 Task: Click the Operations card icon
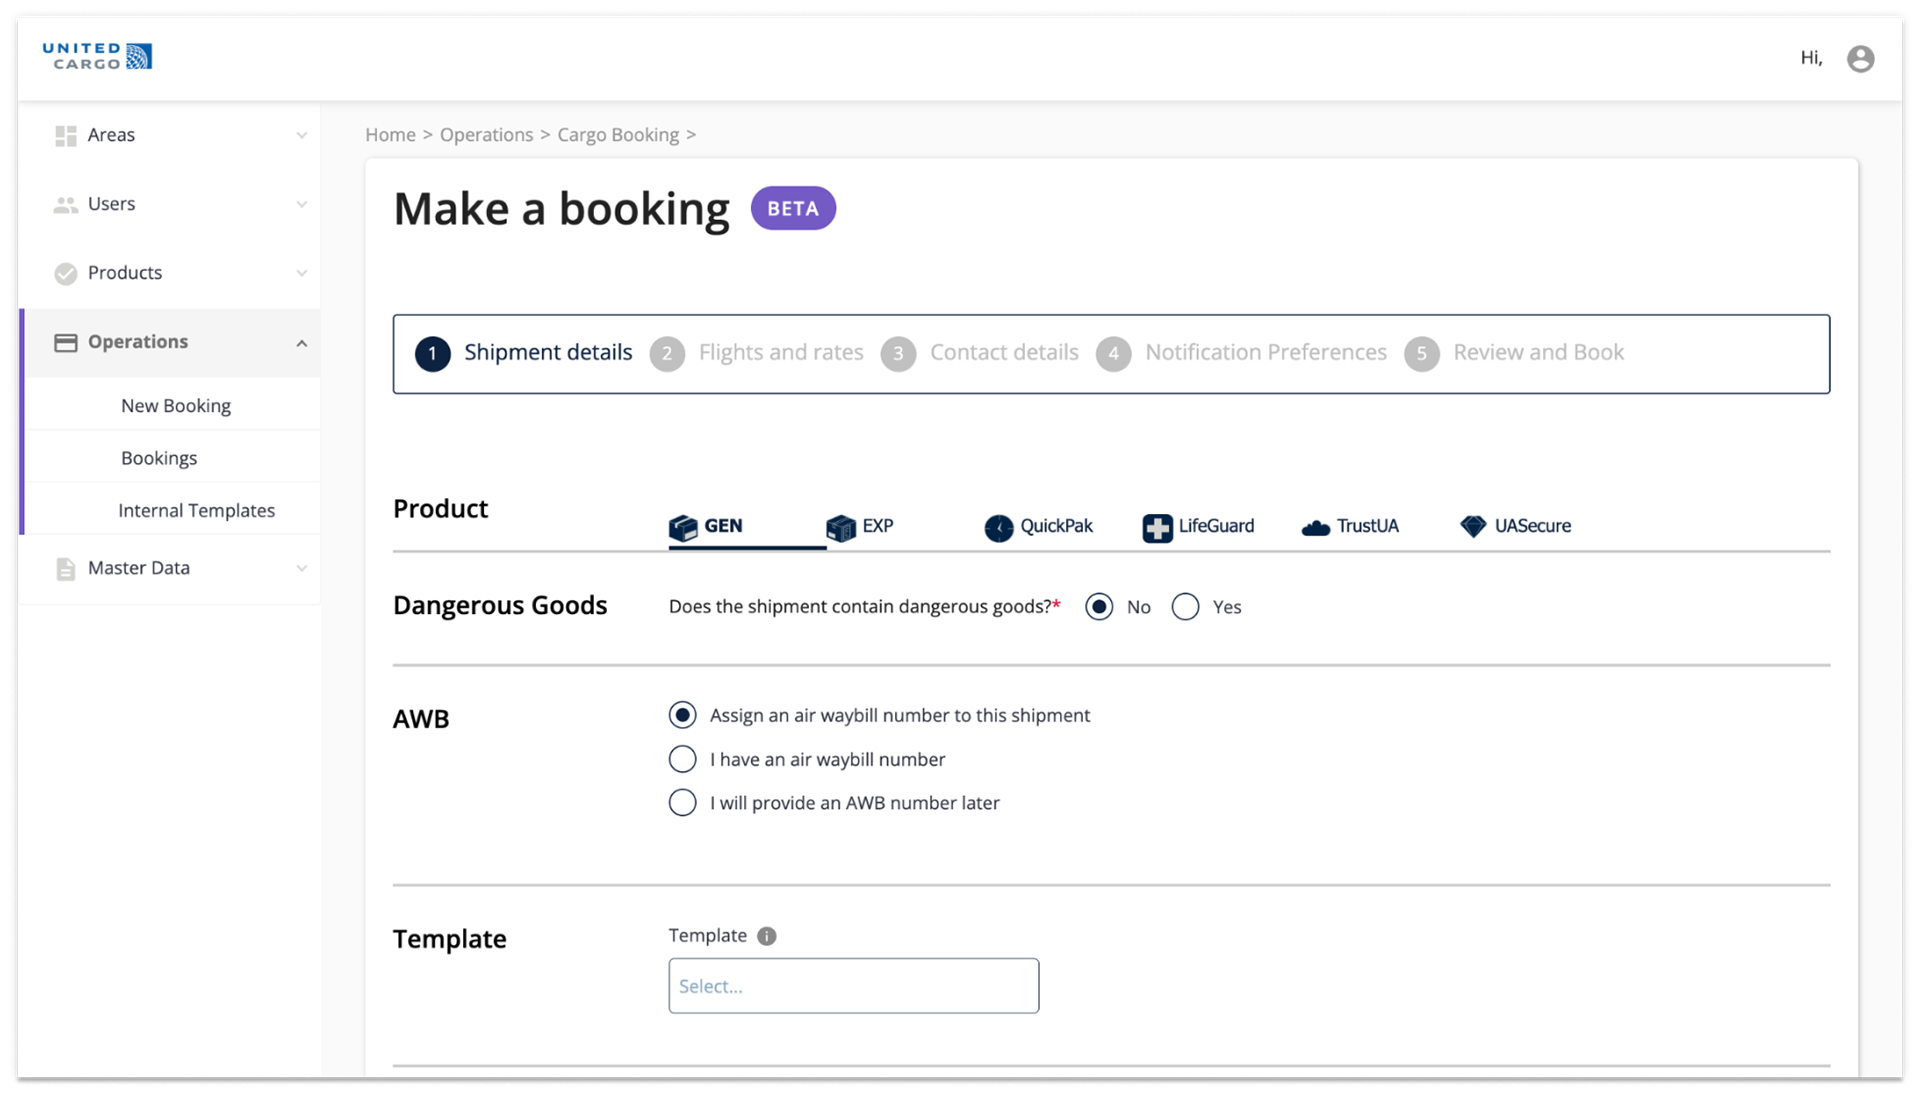coord(66,342)
